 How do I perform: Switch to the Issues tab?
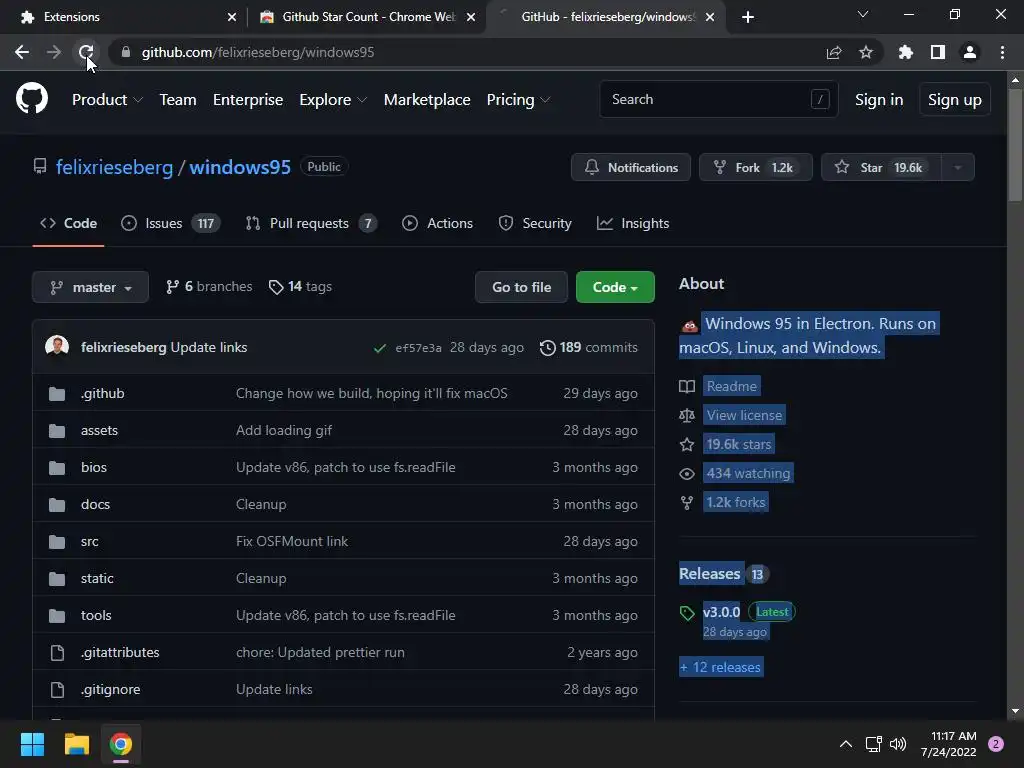170,223
